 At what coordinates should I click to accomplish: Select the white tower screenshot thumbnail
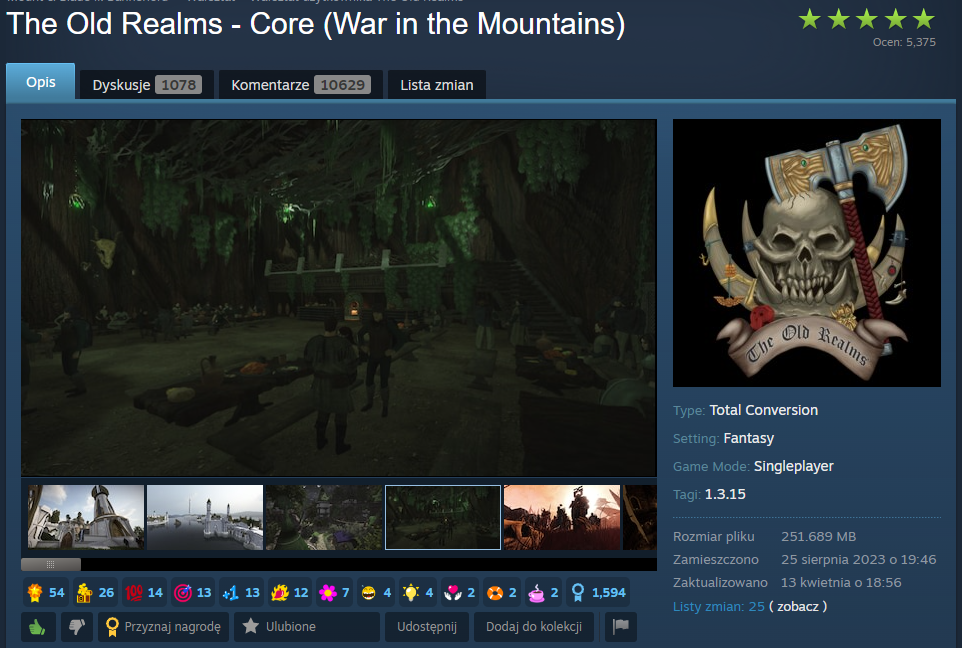click(x=86, y=517)
